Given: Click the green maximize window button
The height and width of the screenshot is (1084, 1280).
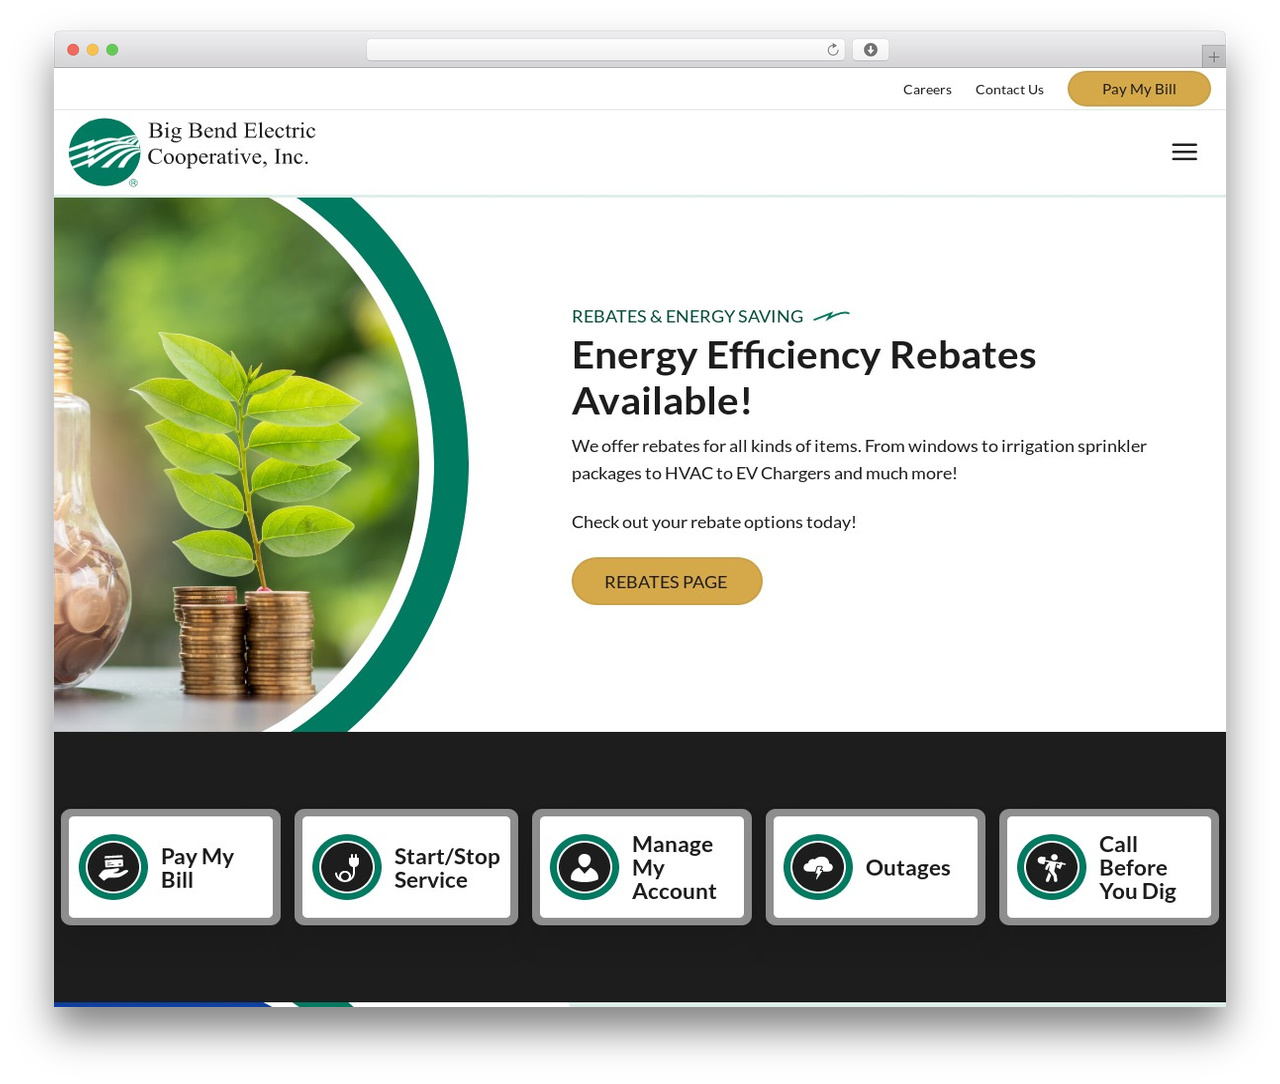Looking at the screenshot, I should coord(112,50).
